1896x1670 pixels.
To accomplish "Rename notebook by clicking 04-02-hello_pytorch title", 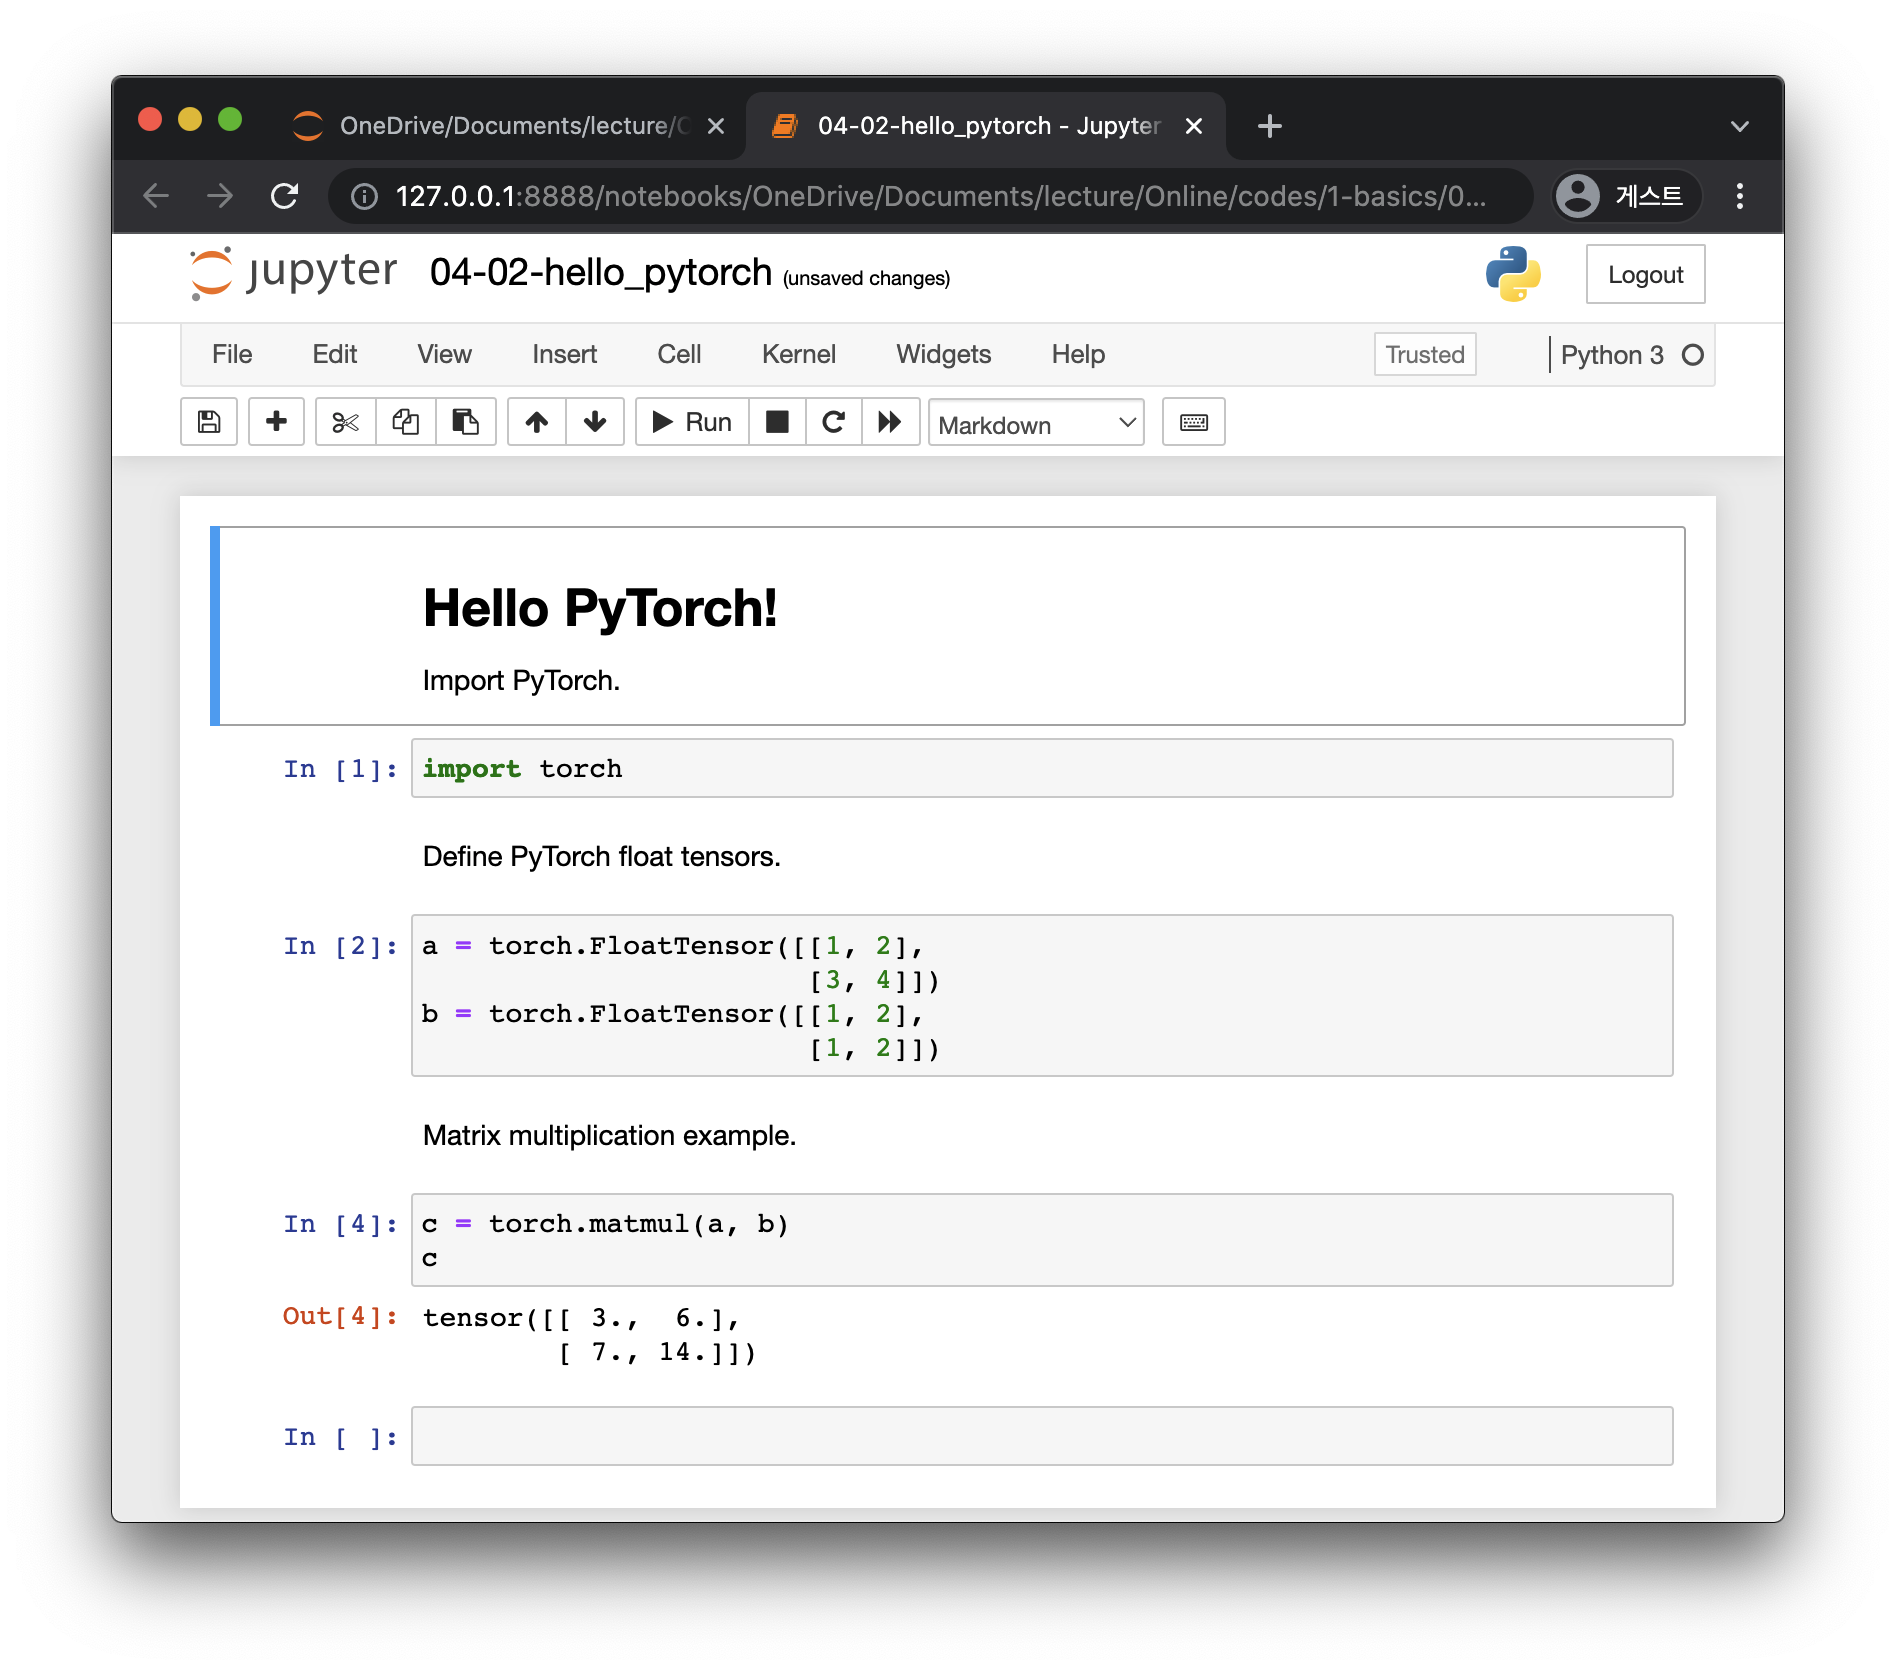I will 600,272.
